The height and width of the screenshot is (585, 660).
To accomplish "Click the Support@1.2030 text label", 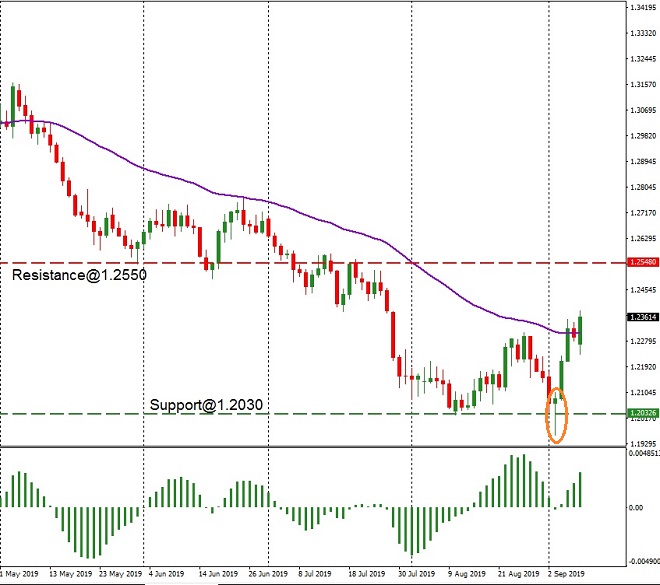I will [206, 405].
